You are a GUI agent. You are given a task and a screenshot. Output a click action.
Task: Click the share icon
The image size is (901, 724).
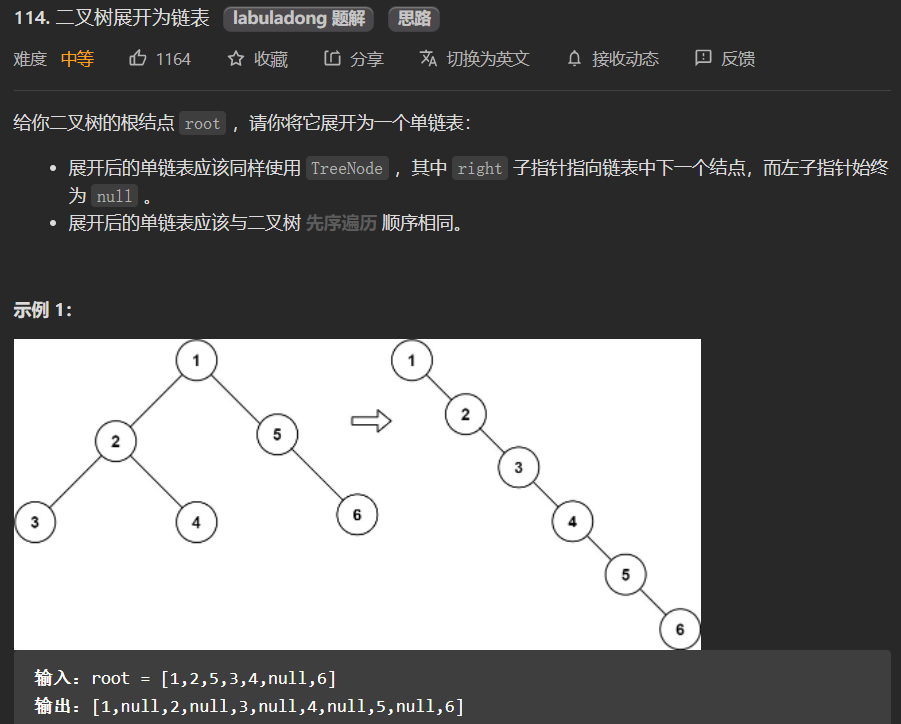[332, 58]
